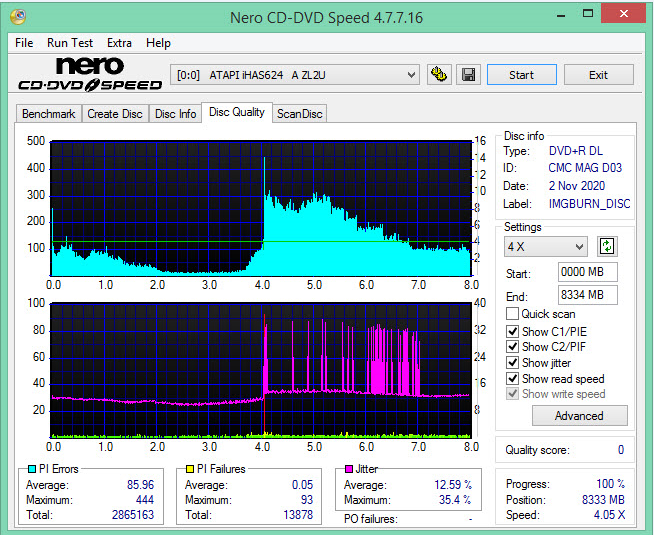The image size is (654, 535).
Task: Click the Advanced settings button
Action: 579,416
